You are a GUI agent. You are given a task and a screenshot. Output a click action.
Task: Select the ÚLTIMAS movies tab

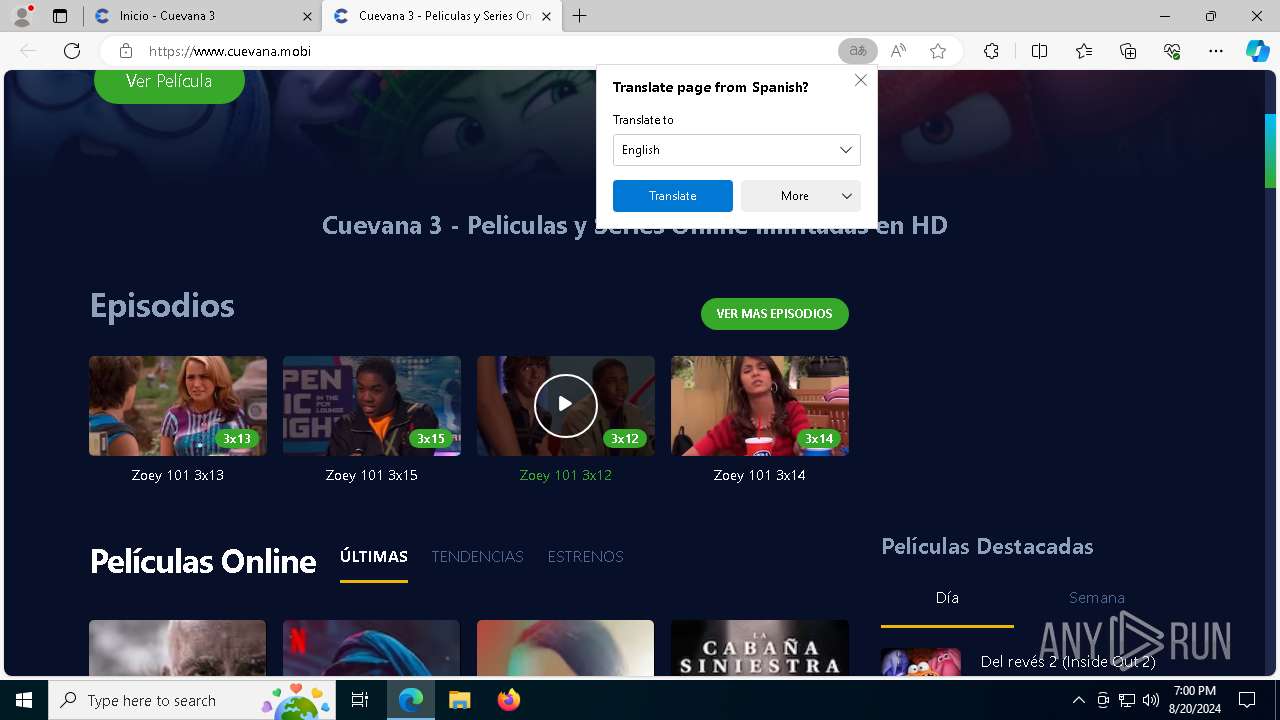(x=374, y=557)
